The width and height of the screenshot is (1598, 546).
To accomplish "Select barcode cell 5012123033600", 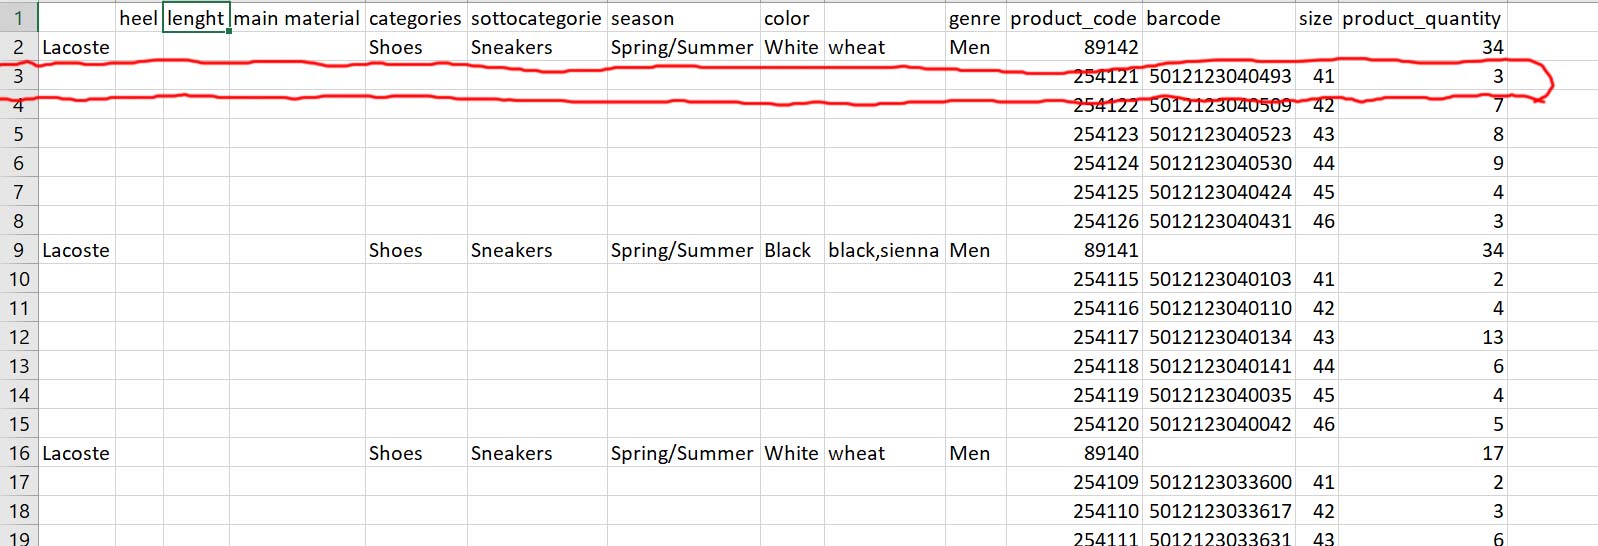I will (1220, 482).
